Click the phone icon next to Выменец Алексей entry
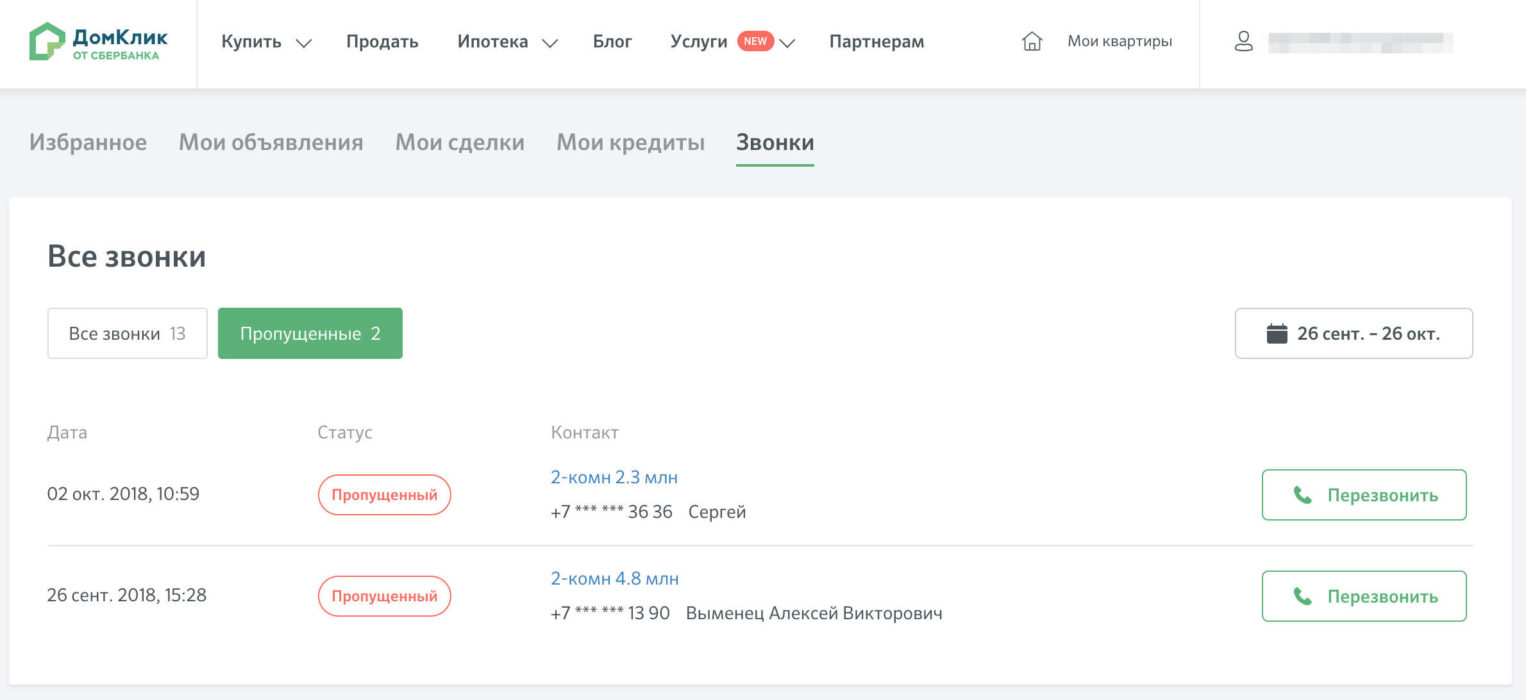 (1302, 596)
